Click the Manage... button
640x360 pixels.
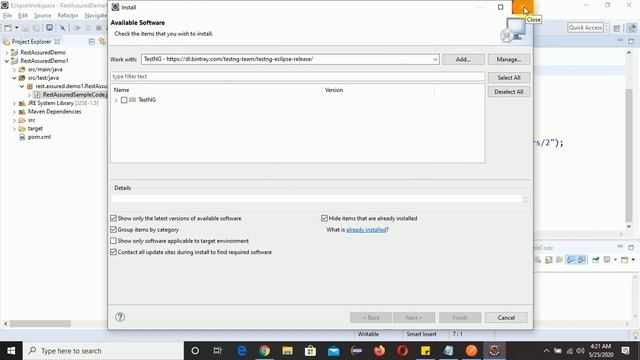click(509, 59)
